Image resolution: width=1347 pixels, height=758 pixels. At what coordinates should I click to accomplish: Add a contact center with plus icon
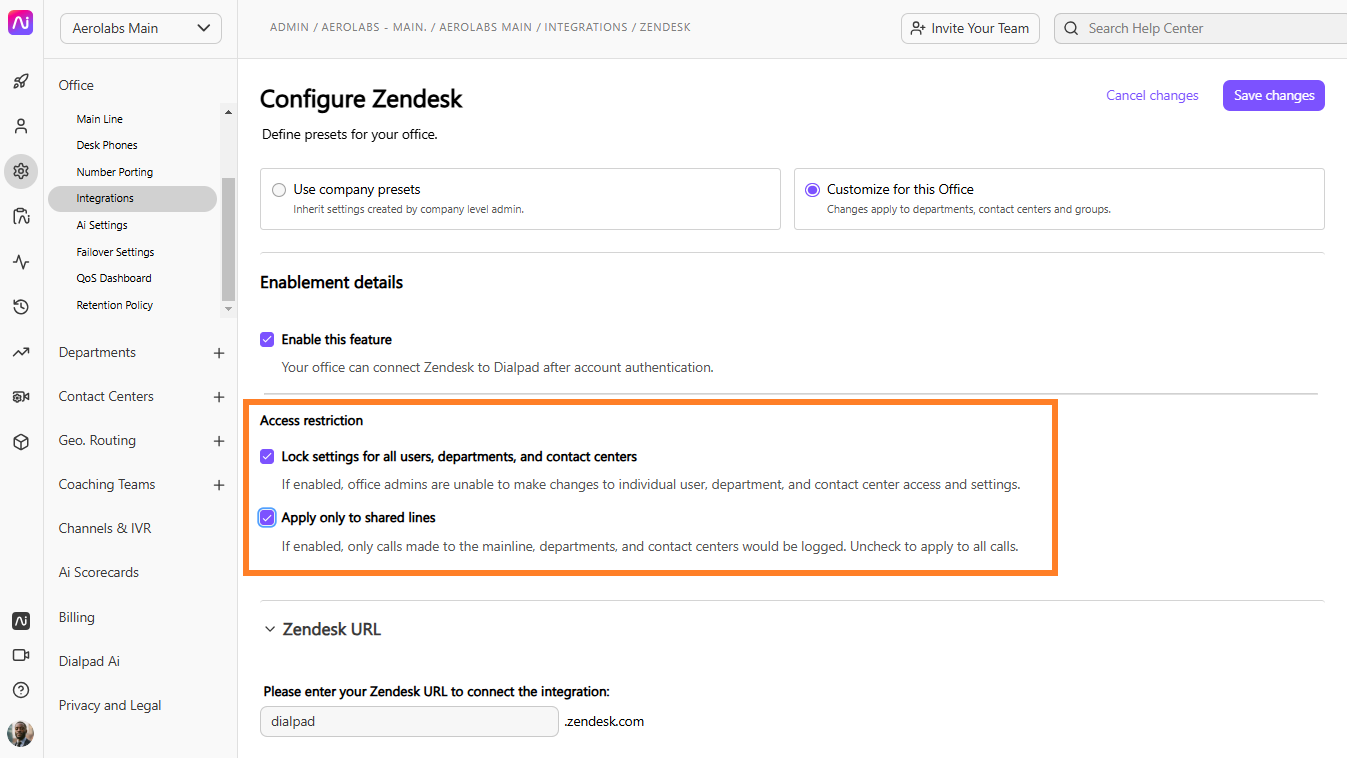point(219,397)
